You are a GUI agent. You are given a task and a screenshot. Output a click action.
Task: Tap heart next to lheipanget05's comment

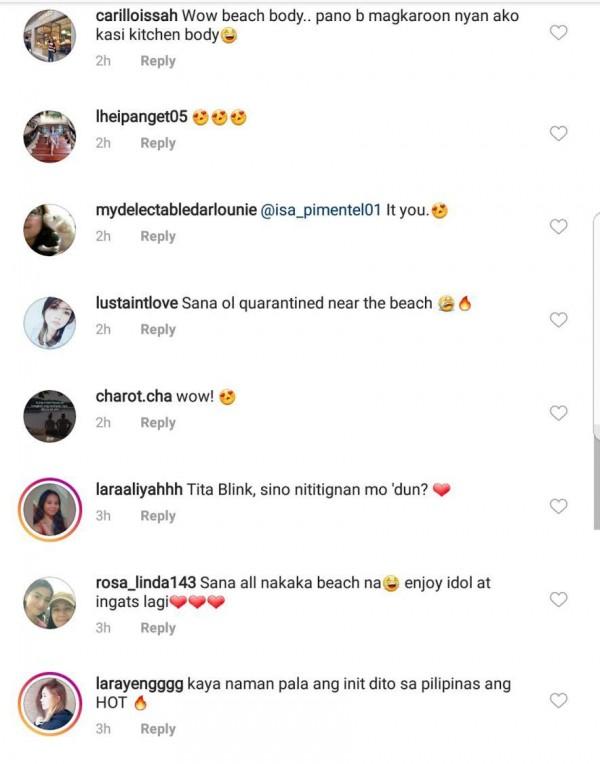(x=559, y=134)
